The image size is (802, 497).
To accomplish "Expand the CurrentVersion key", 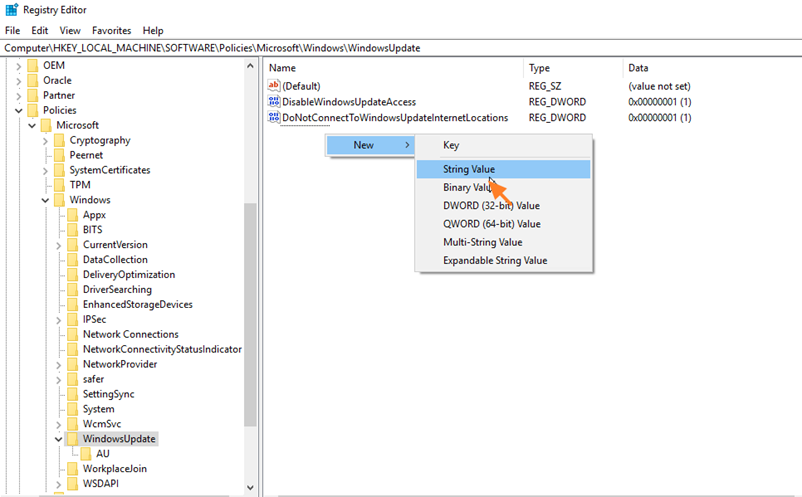I will point(58,245).
